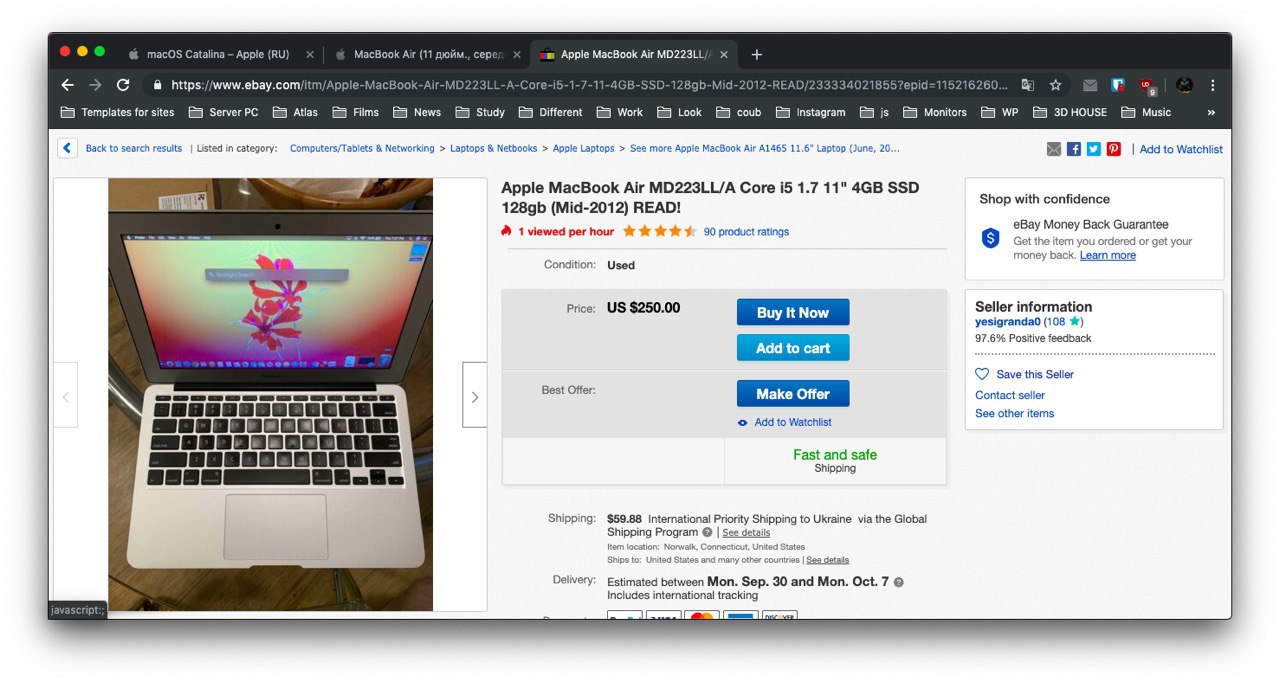Click the back arrow beside search results

pyautogui.click(x=67, y=148)
